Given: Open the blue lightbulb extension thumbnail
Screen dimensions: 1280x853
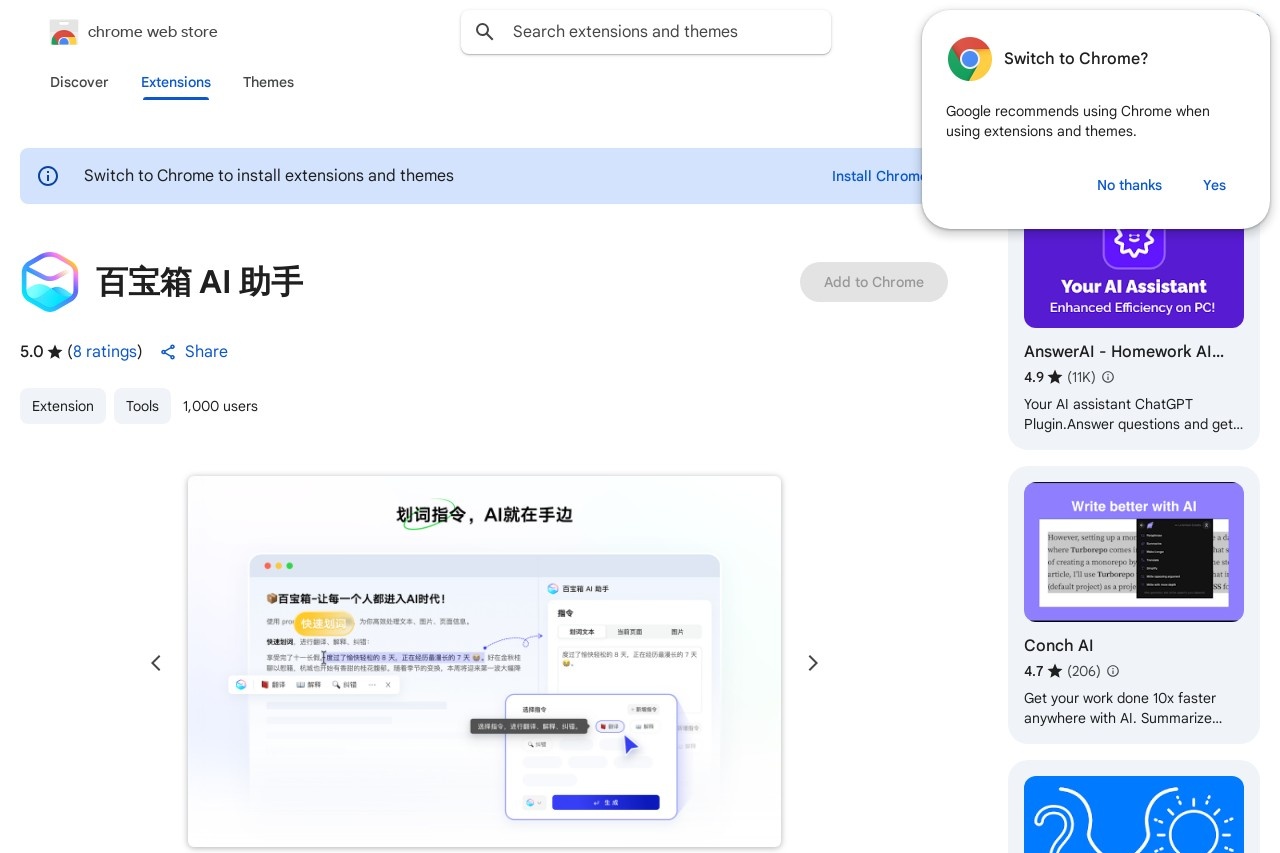Looking at the screenshot, I should tap(1134, 814).
